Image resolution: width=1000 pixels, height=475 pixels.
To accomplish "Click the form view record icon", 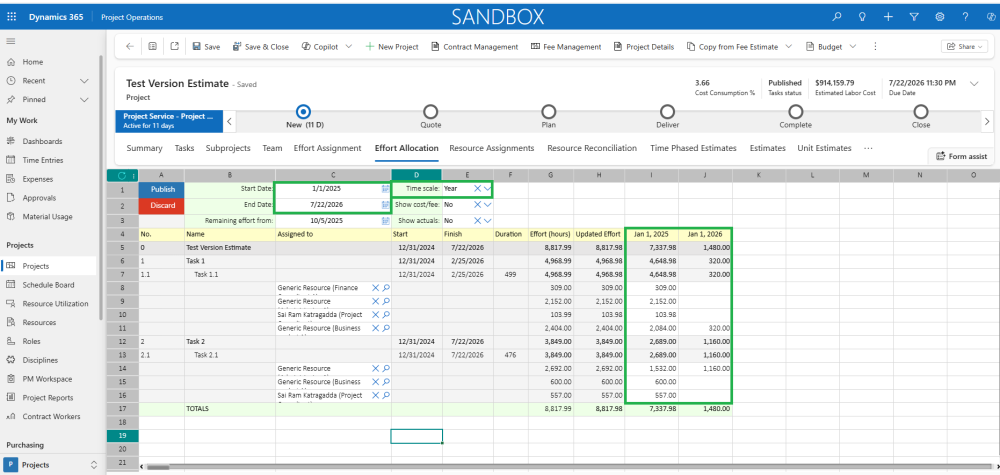I will tap(152, 47).
